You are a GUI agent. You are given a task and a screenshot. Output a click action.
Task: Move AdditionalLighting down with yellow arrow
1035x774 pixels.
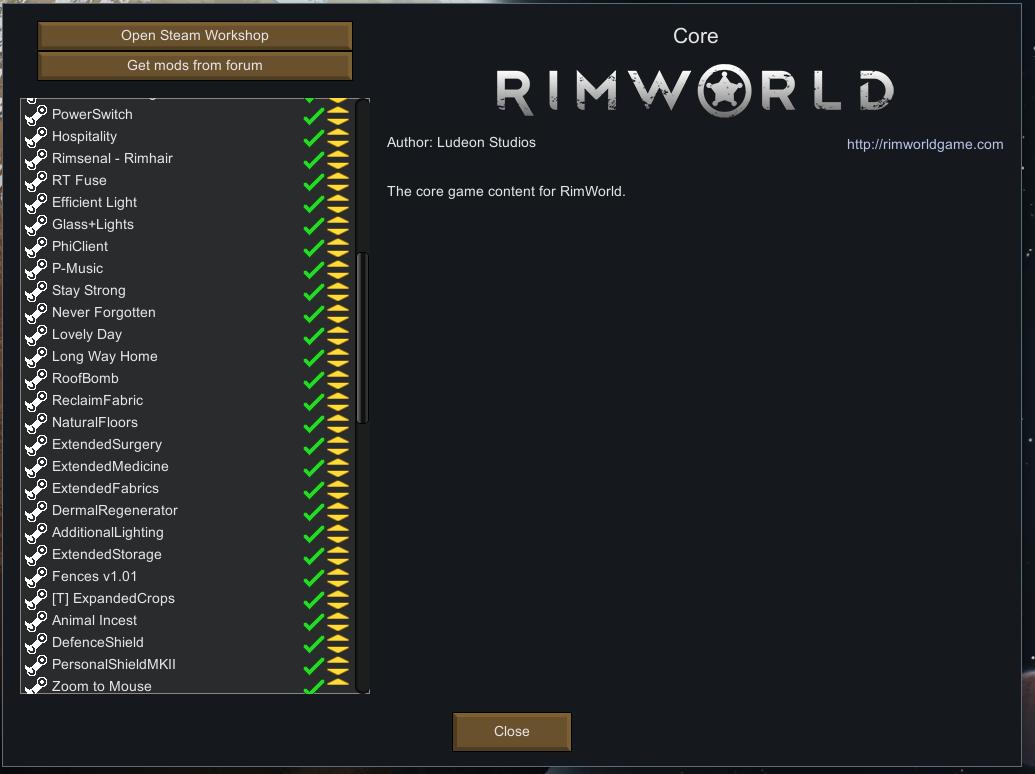coord(338,538)
